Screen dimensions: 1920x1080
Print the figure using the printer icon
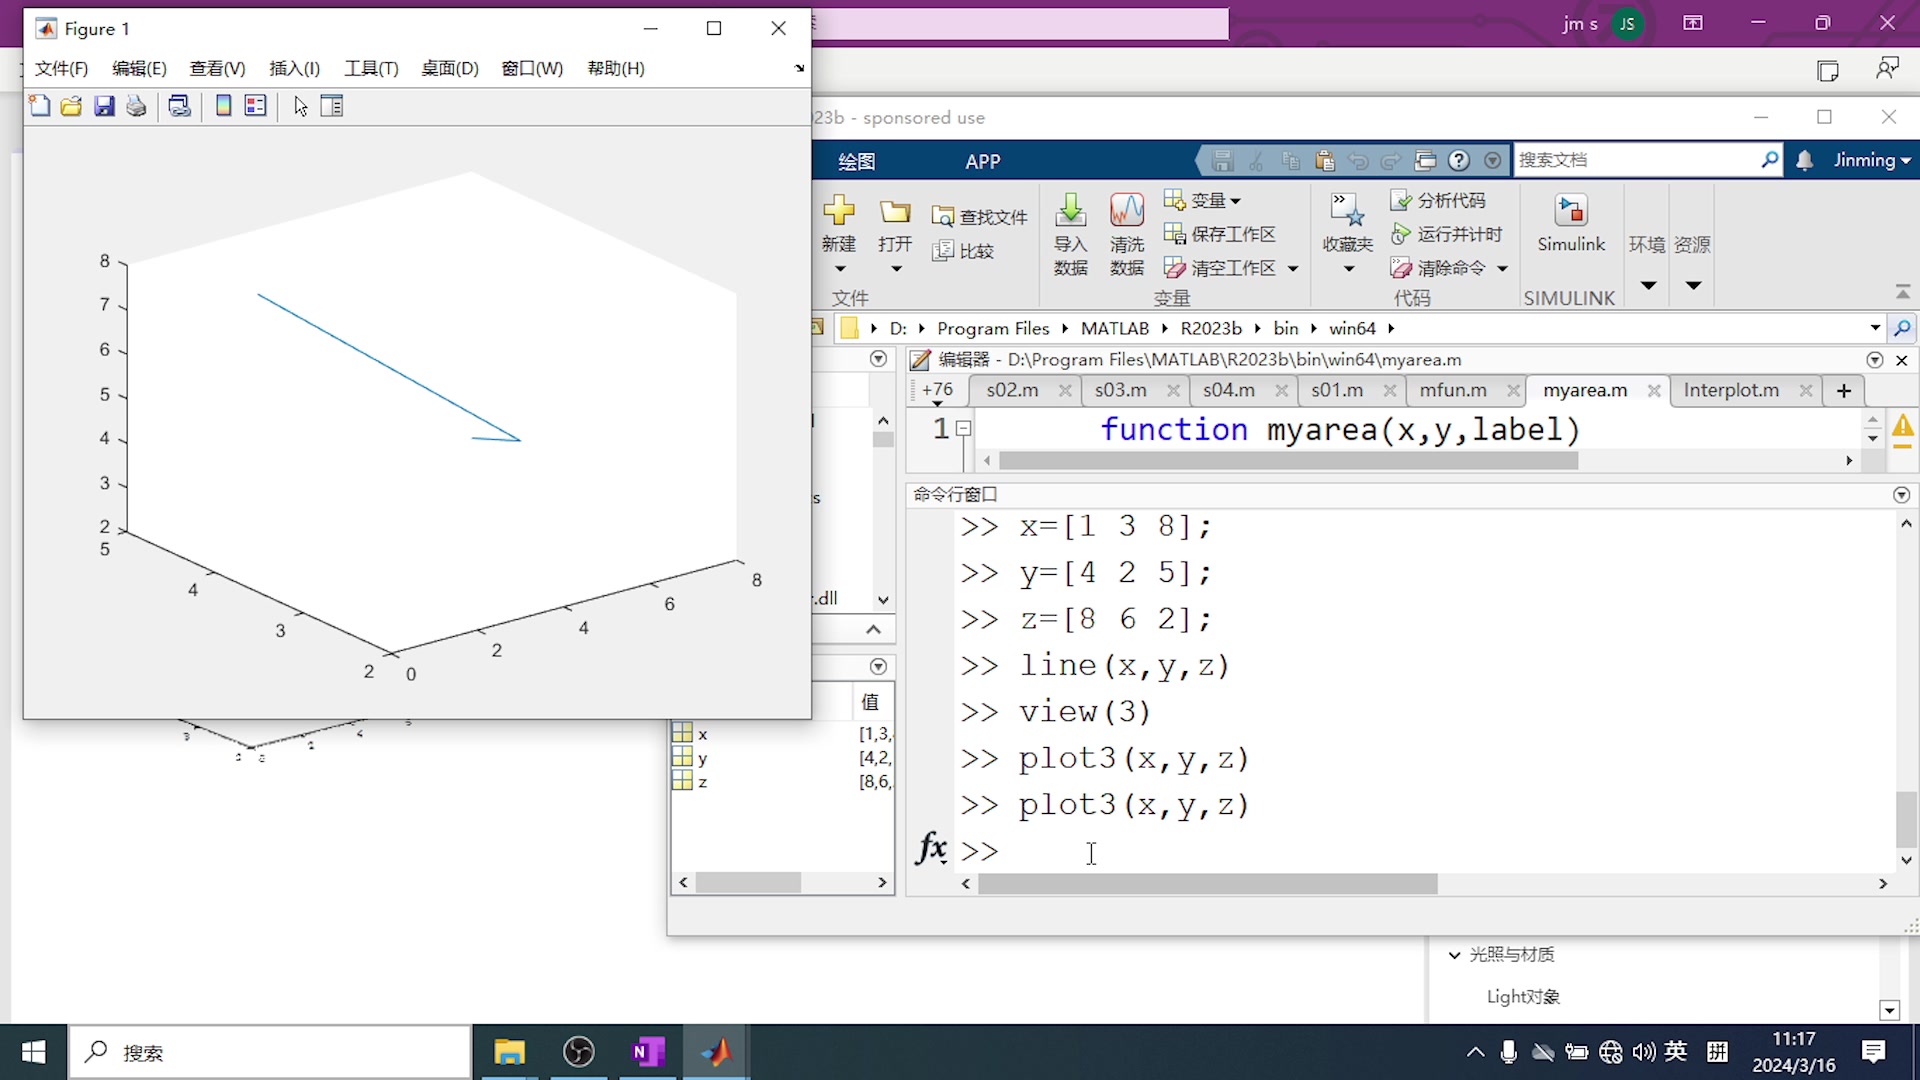tap(136, 106)
